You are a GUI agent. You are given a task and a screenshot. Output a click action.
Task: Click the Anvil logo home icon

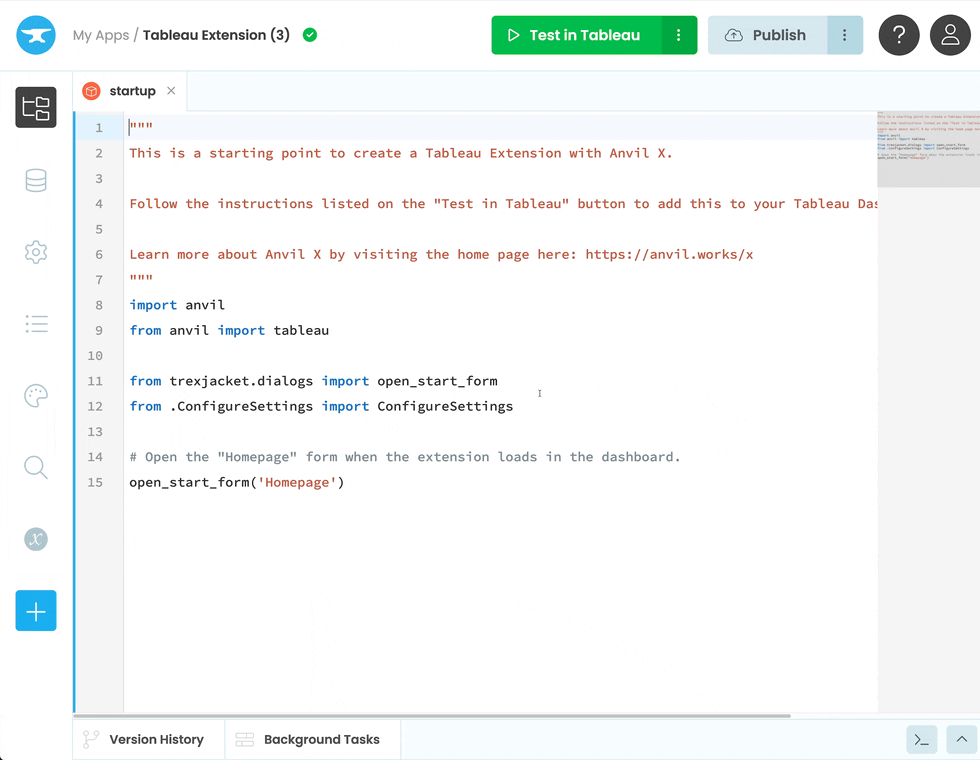[x=36, y=35]
